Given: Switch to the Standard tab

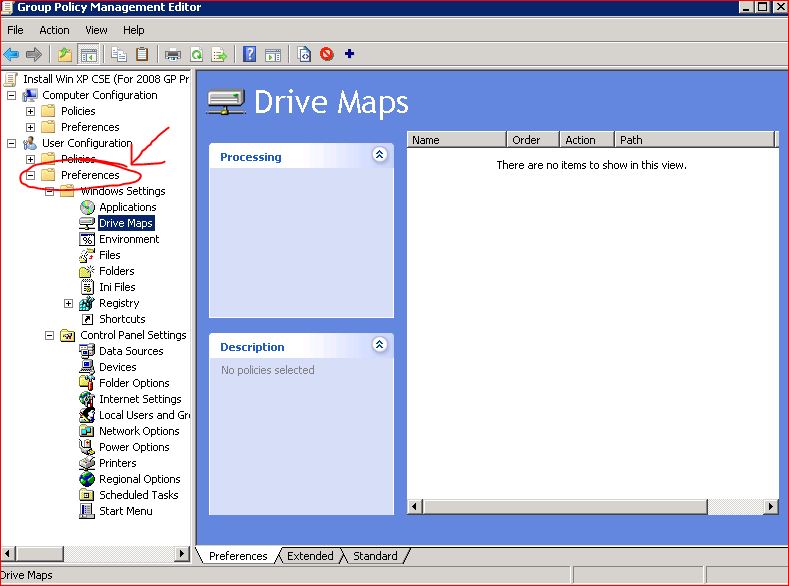Looking at the screenshot, I should click(x=375, y=556).
